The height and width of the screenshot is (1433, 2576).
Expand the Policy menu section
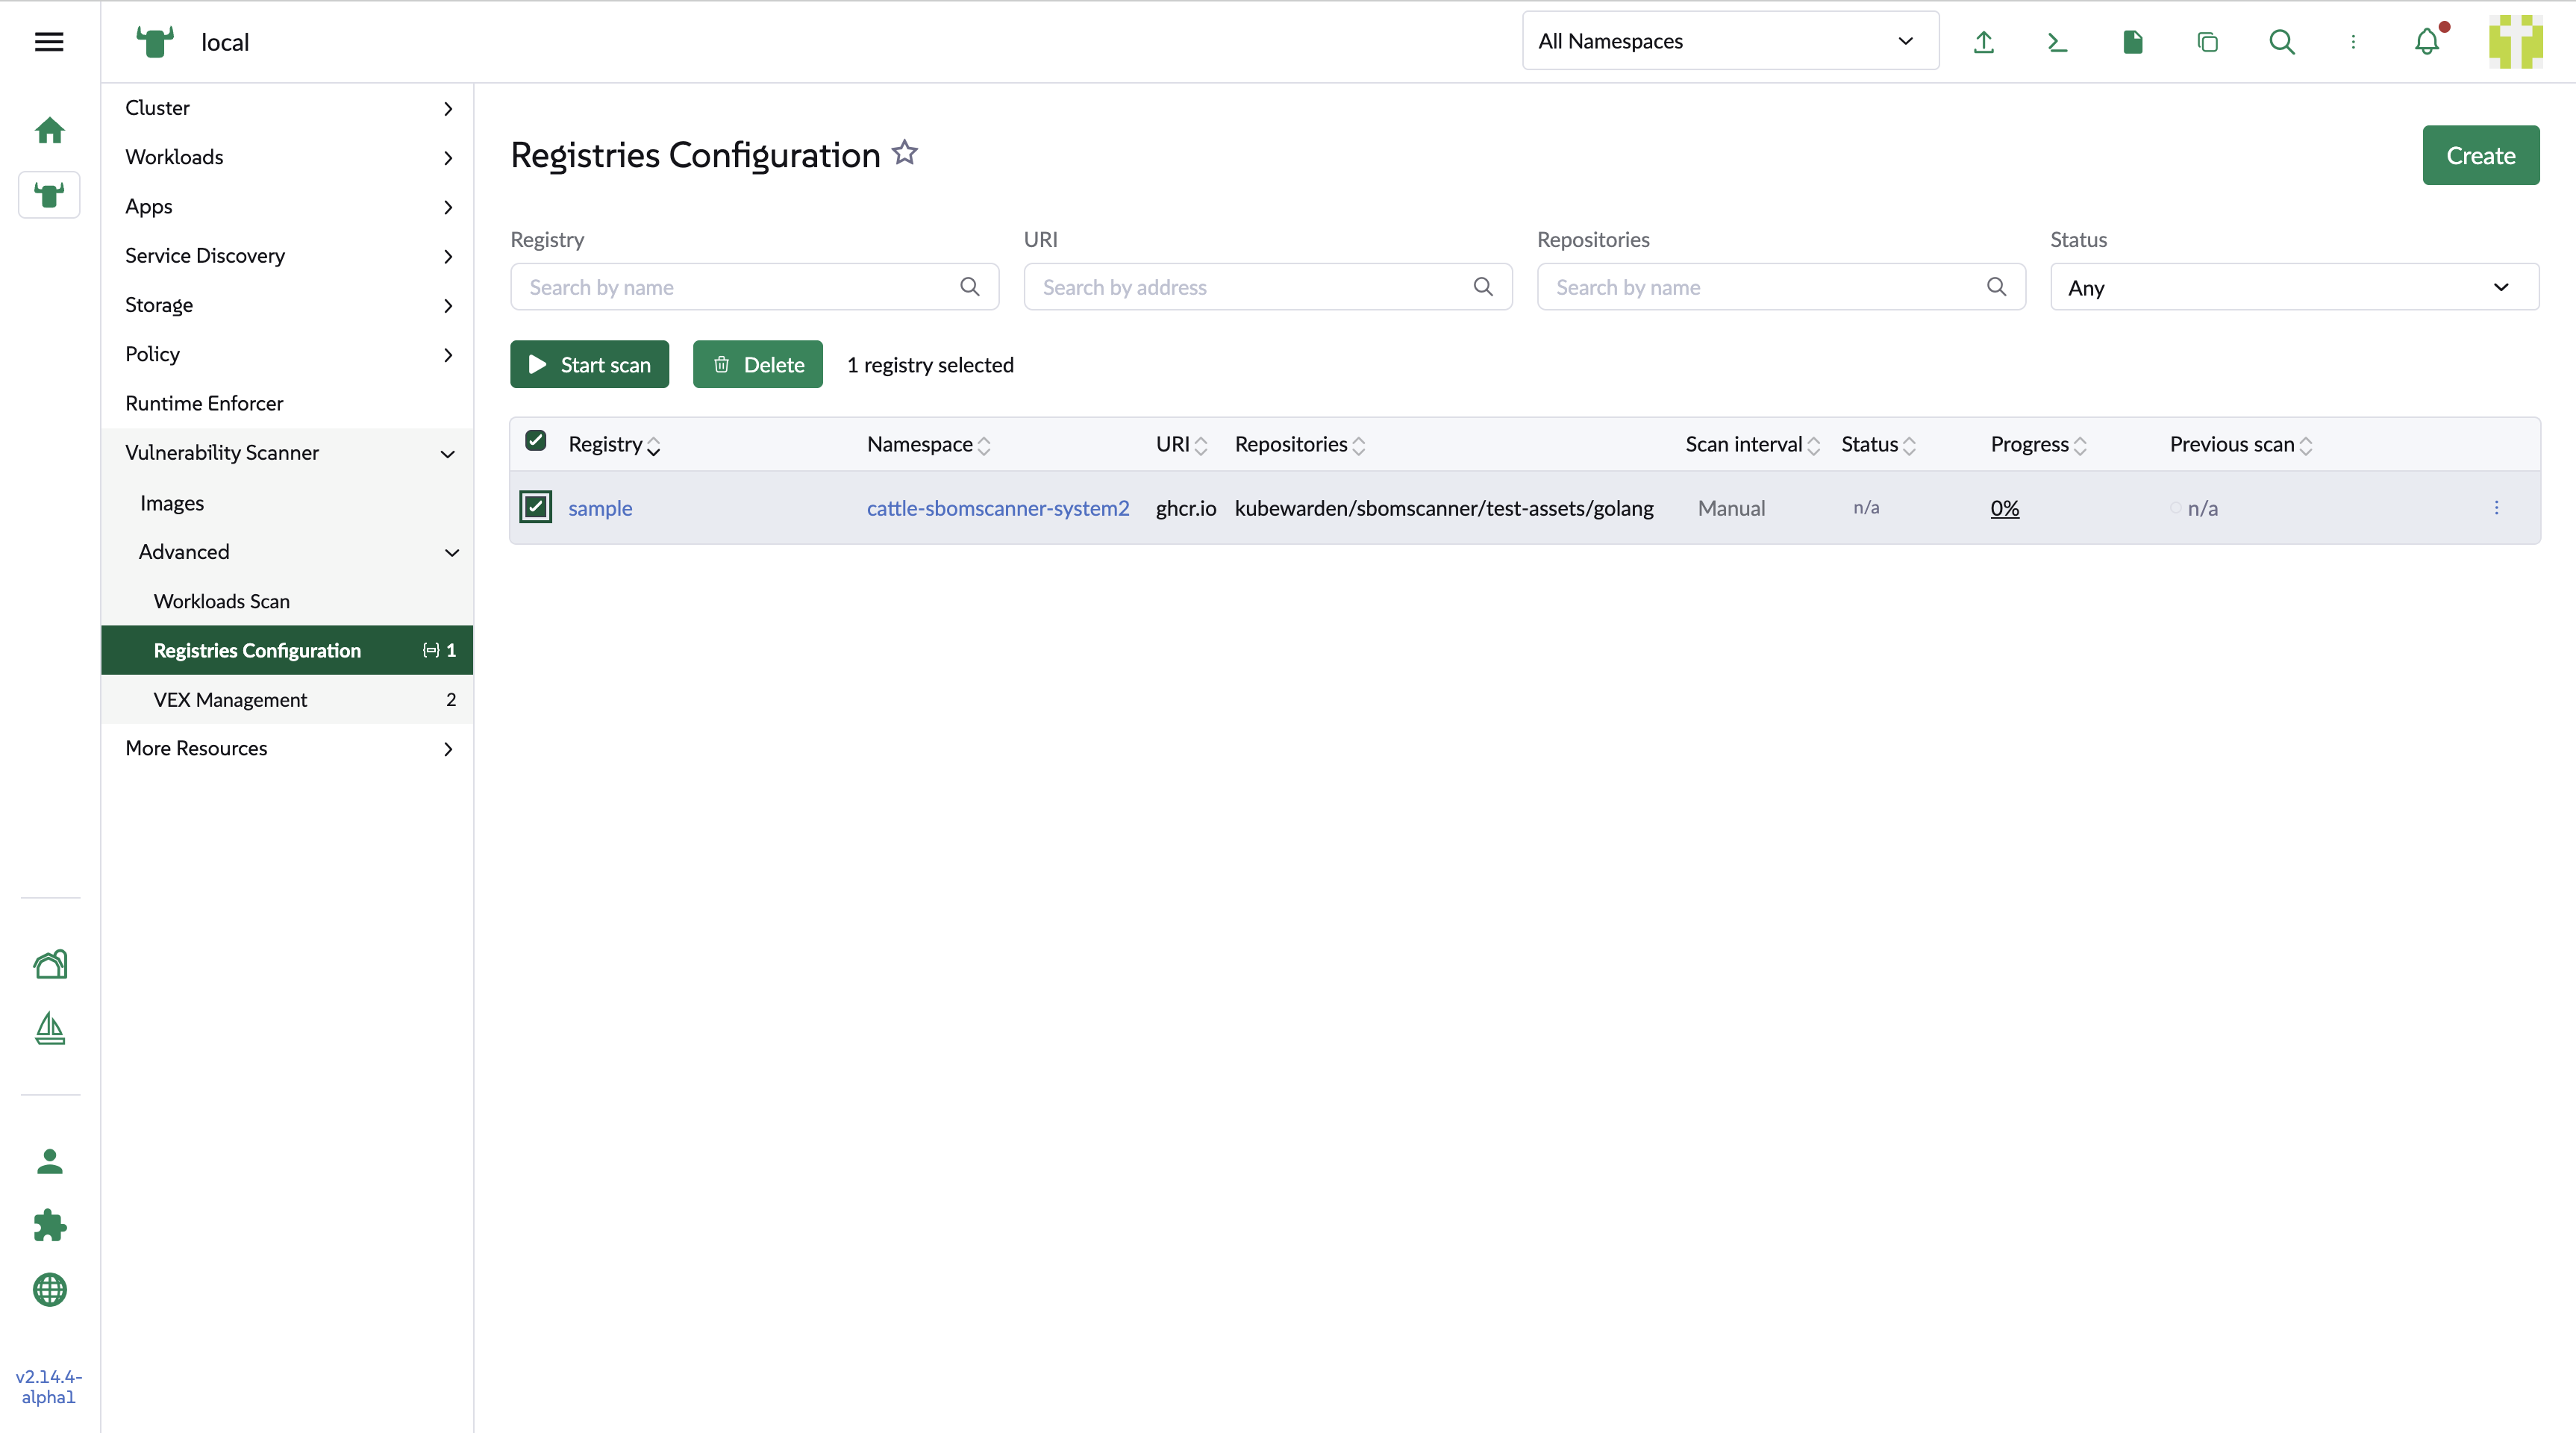point(287,354)
